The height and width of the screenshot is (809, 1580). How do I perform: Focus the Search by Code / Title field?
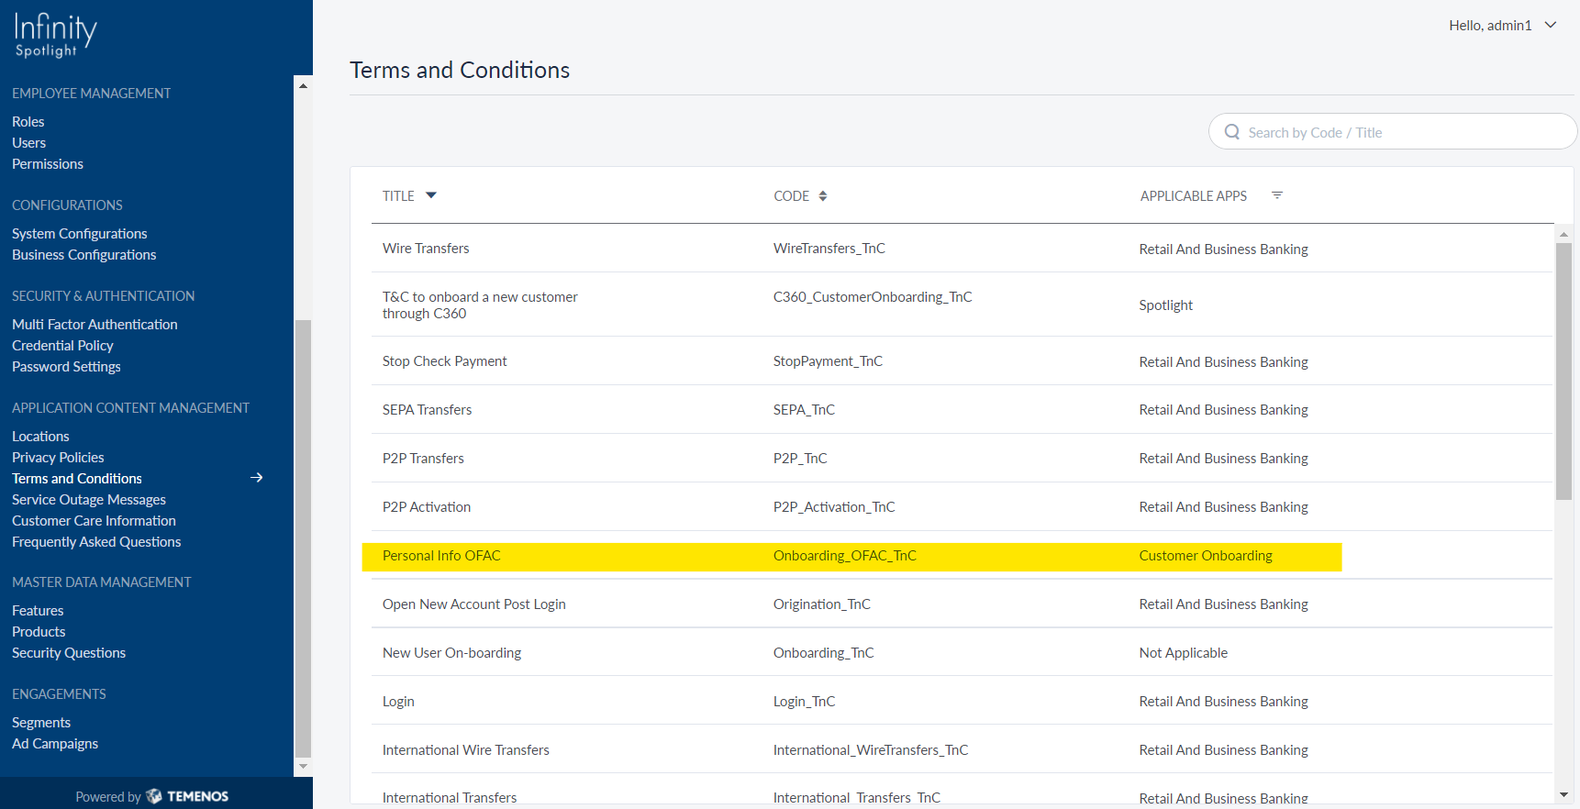click(x=1400, y=132)
